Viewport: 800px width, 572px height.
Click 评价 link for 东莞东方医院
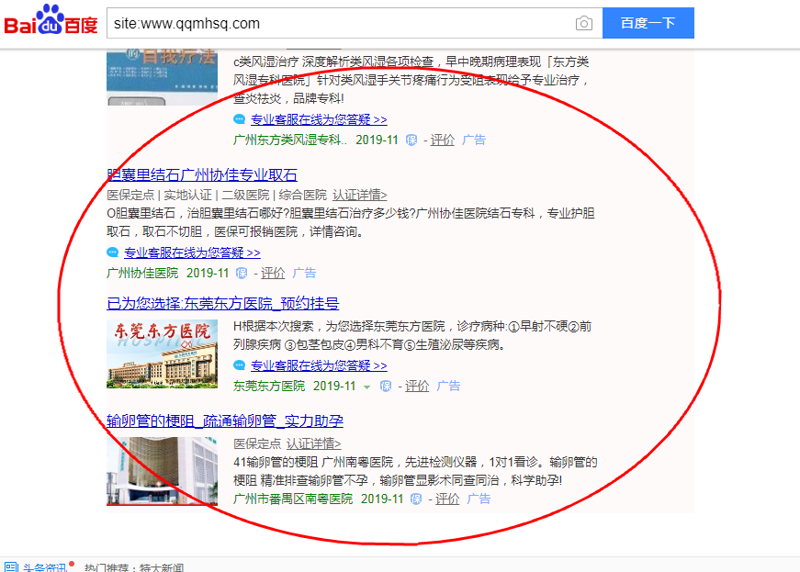coord(417,386)
